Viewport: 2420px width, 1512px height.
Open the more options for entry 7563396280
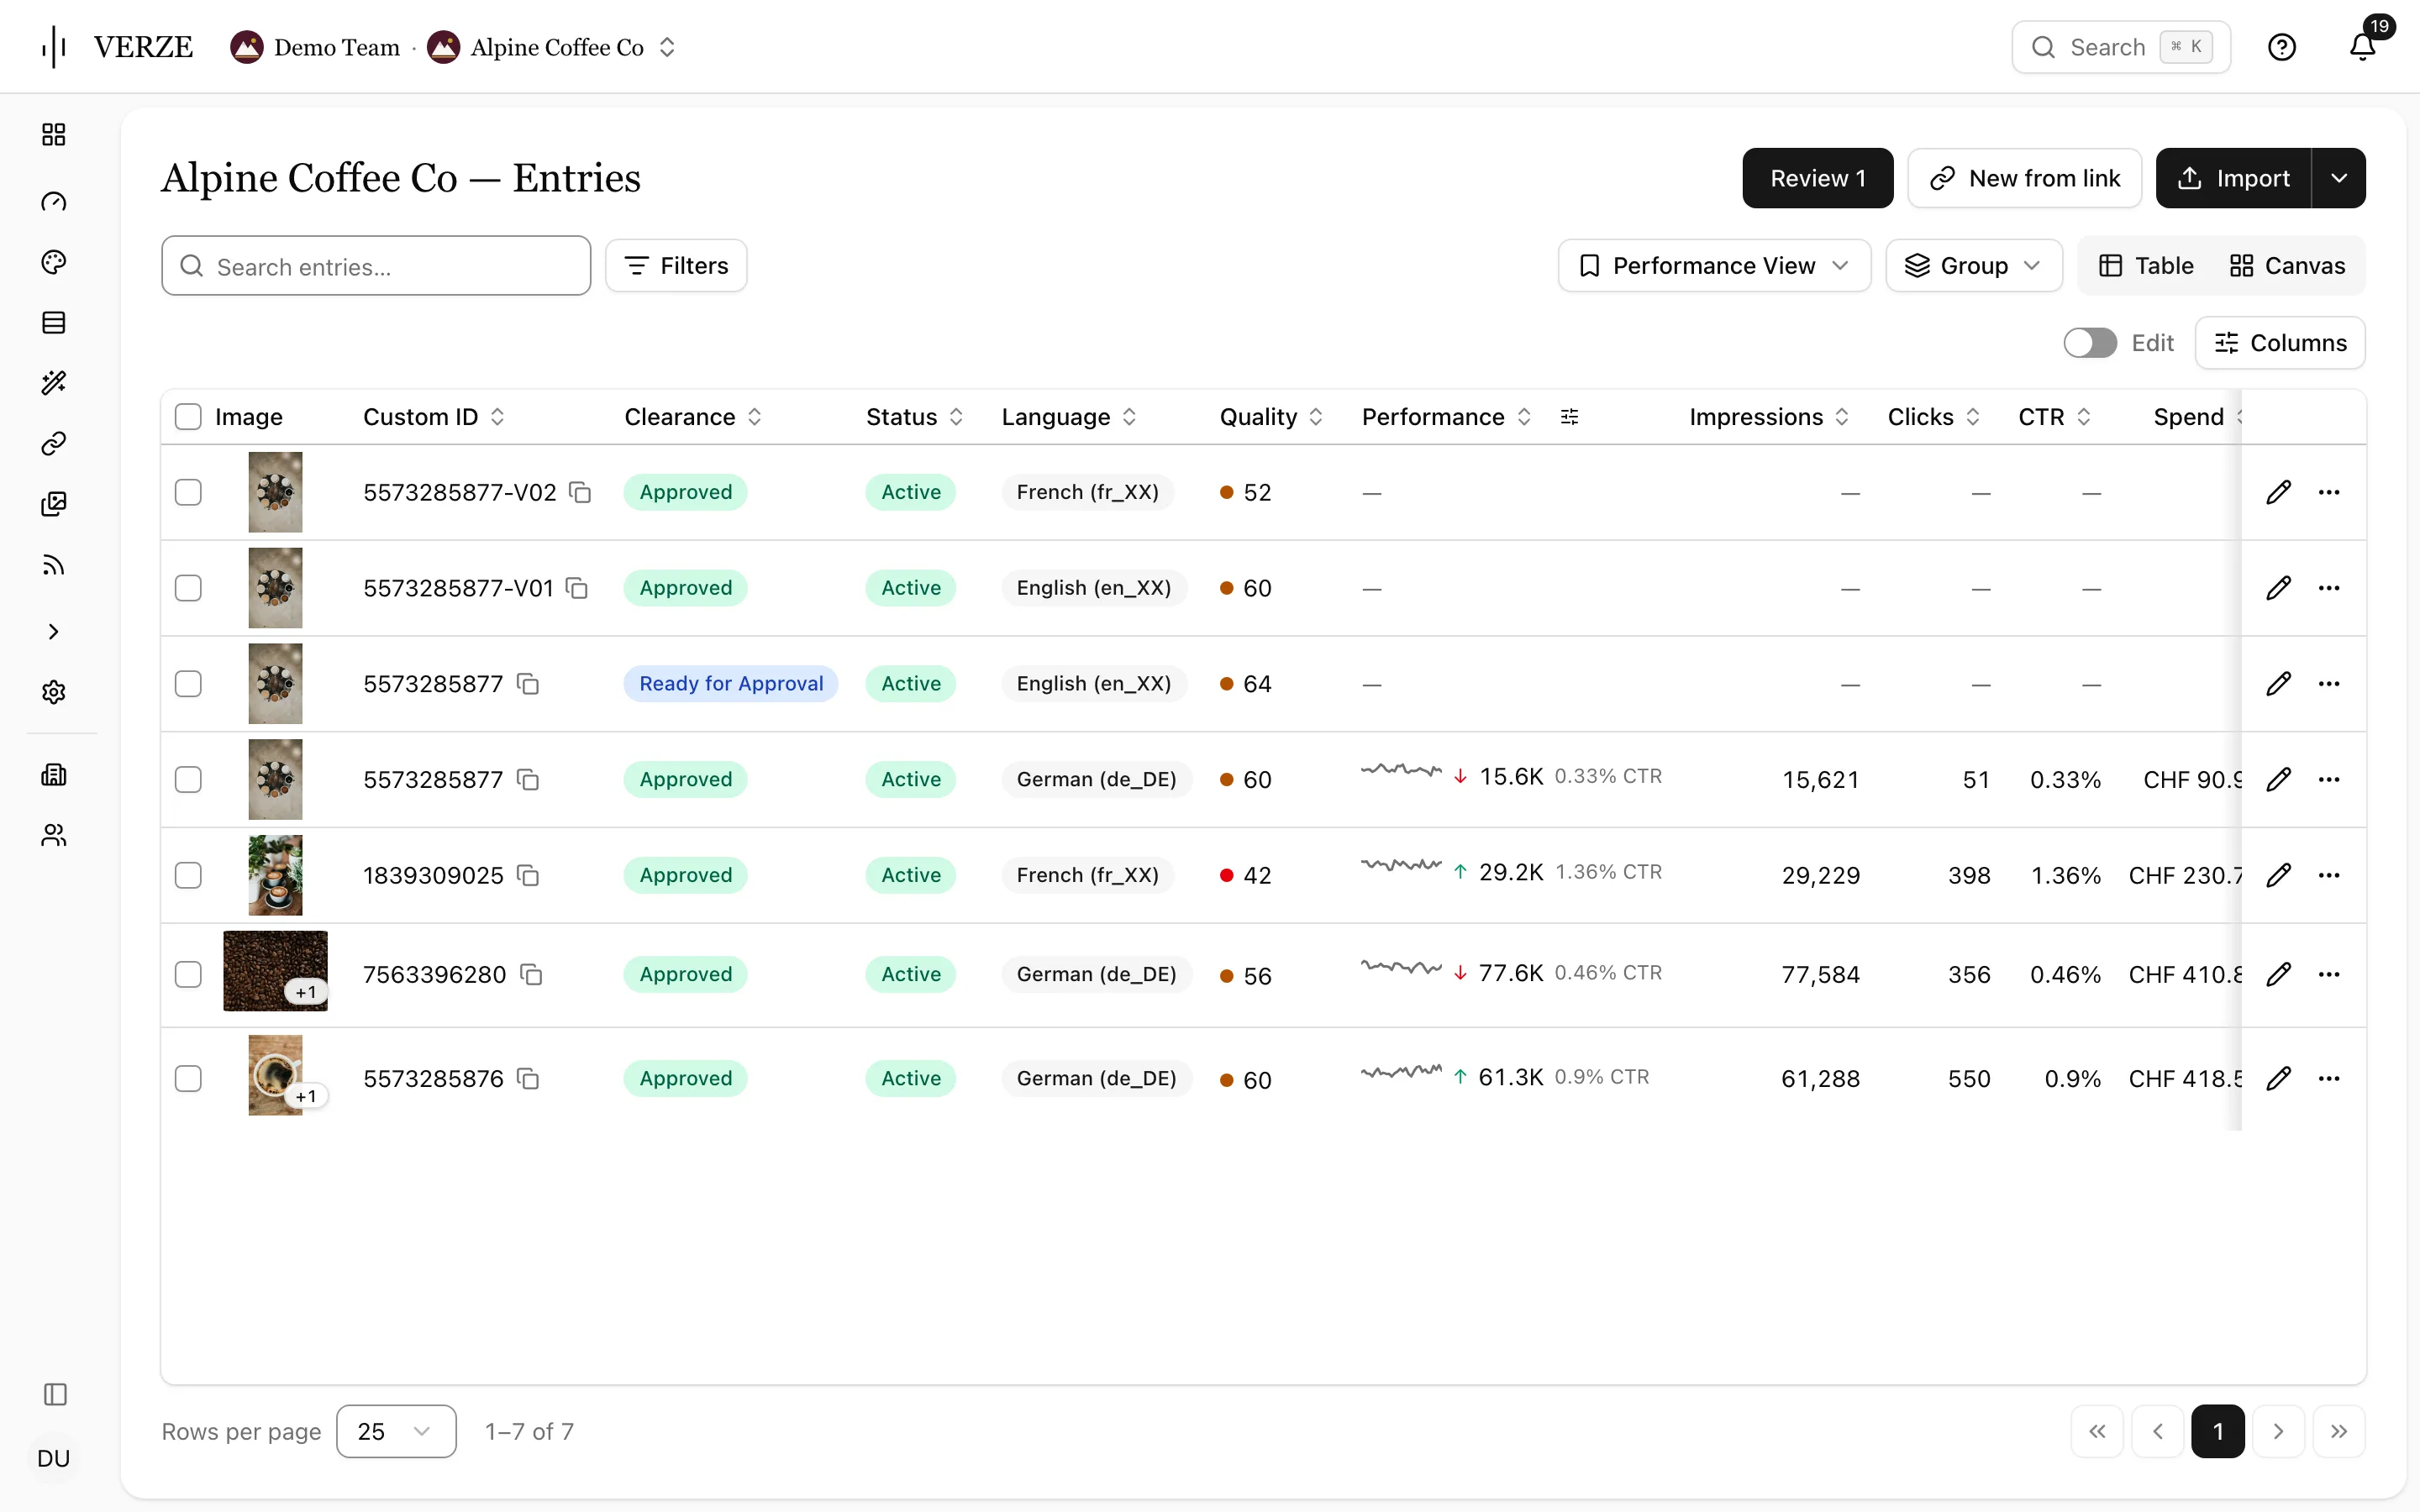[x=2329, y=974]
